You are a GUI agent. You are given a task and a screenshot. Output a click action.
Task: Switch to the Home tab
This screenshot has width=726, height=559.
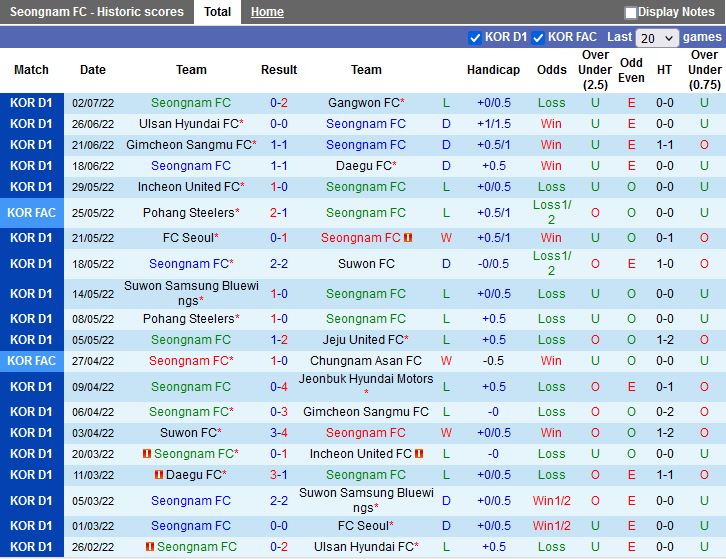pyautogui.click(x=267, y=12)
